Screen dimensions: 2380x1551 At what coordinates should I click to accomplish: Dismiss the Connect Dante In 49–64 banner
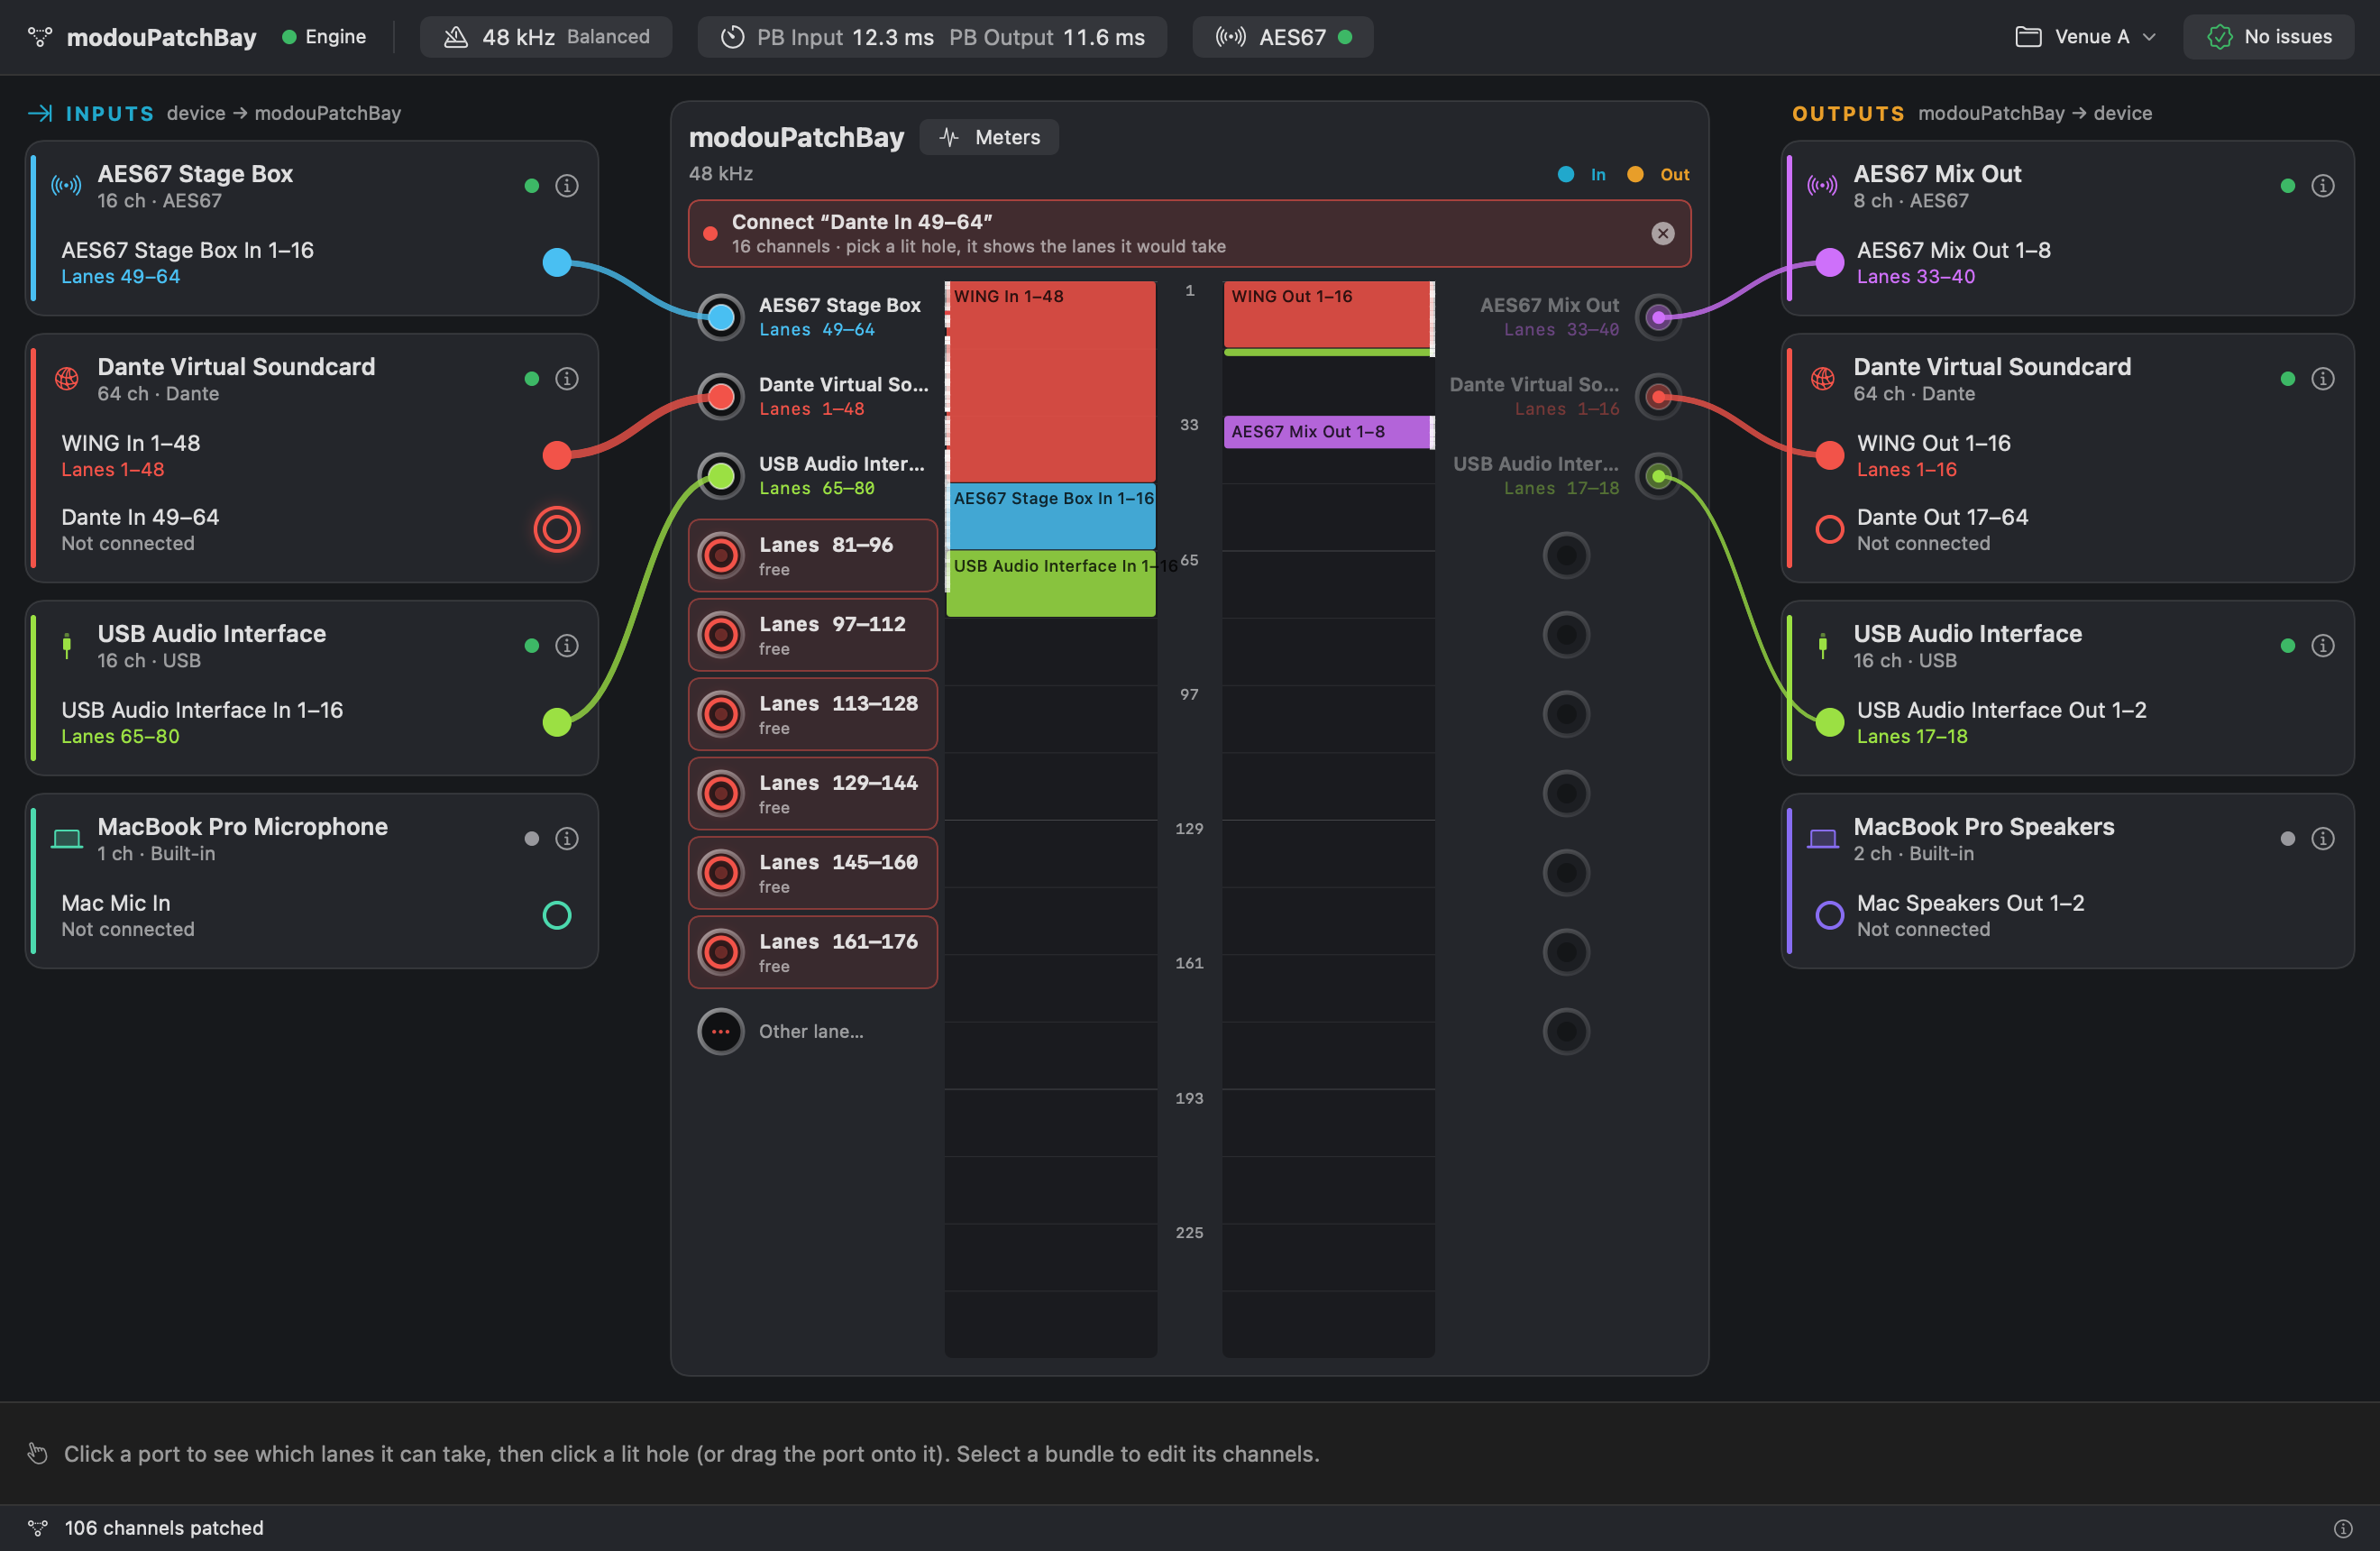[1663, 233]
